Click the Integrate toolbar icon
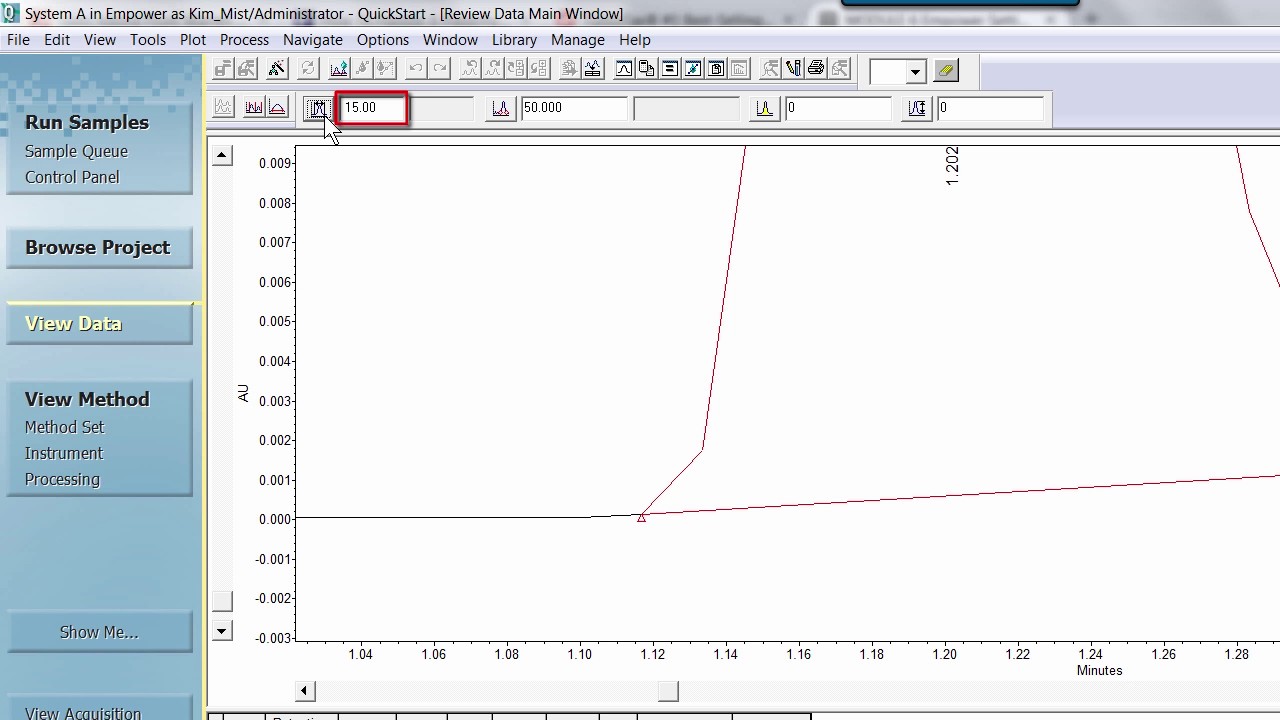1280x720 pixels. tap(339, 69)
